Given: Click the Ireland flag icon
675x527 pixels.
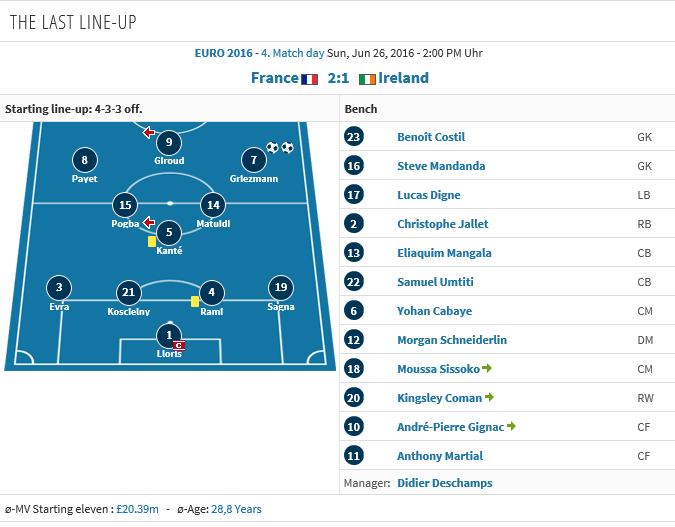Looking at the screenshot, I should pyautogui.click(x=367, y=79).
